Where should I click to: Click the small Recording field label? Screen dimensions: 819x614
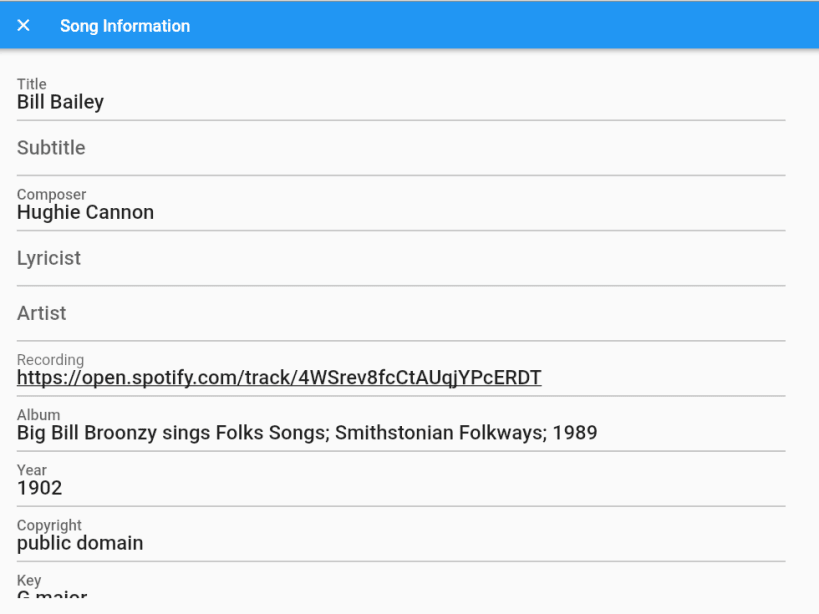[51, 360]
